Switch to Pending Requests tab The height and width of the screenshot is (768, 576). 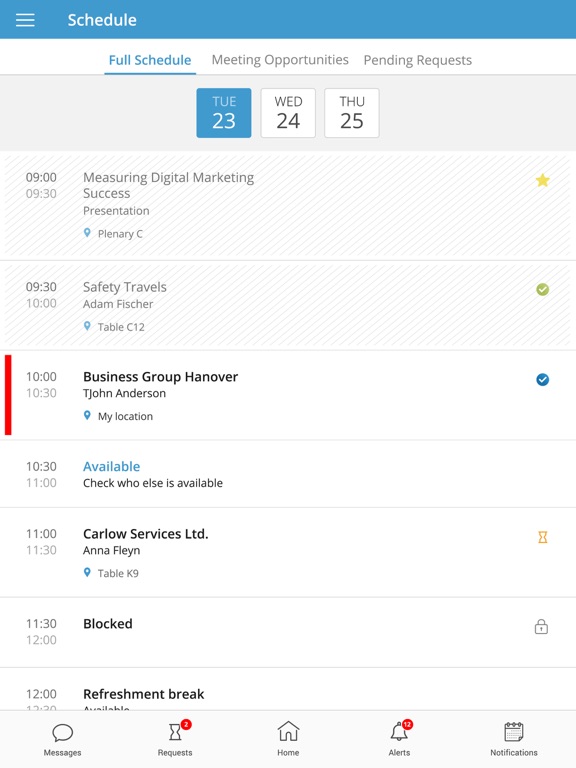tap(418, 60)
